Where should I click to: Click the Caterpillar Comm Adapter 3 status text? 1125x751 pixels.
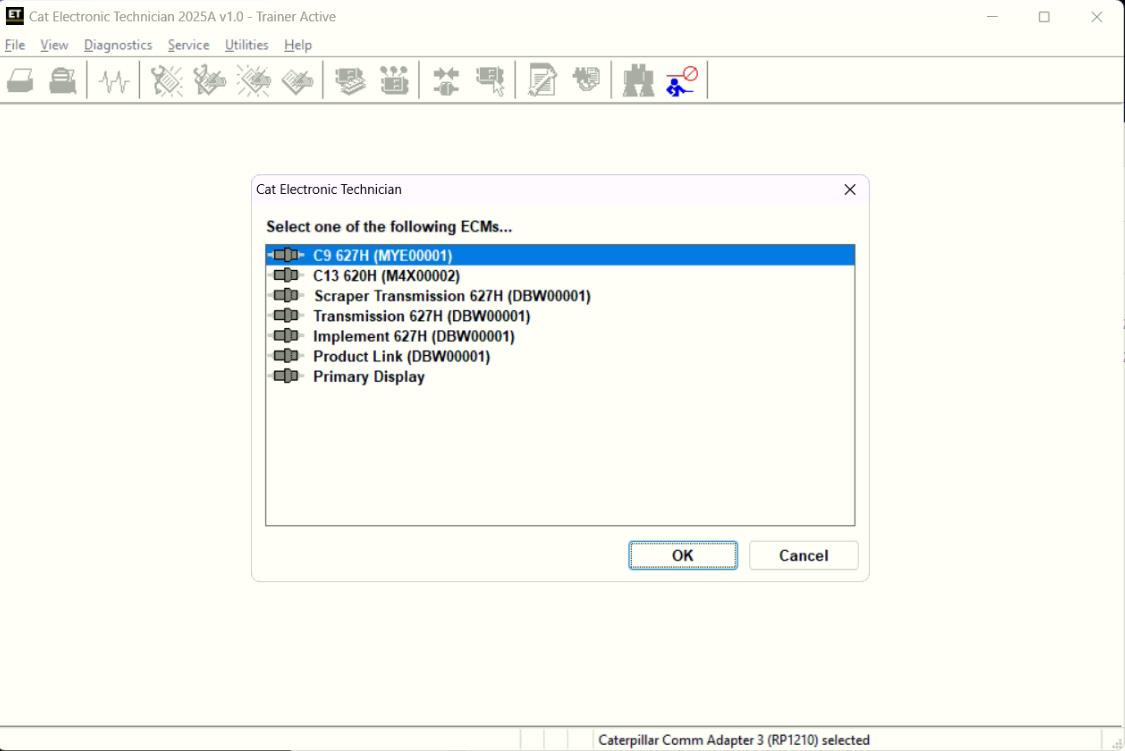(733, 740)
